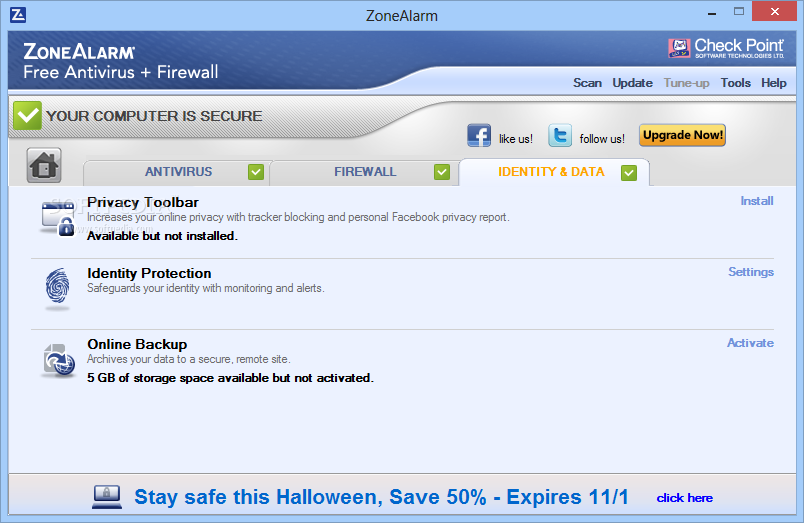The image size is (804, 523).
Task: Click the ZoneAlarm Z titlebar icon
Action: pyautogui.click(x=18, y=15)
